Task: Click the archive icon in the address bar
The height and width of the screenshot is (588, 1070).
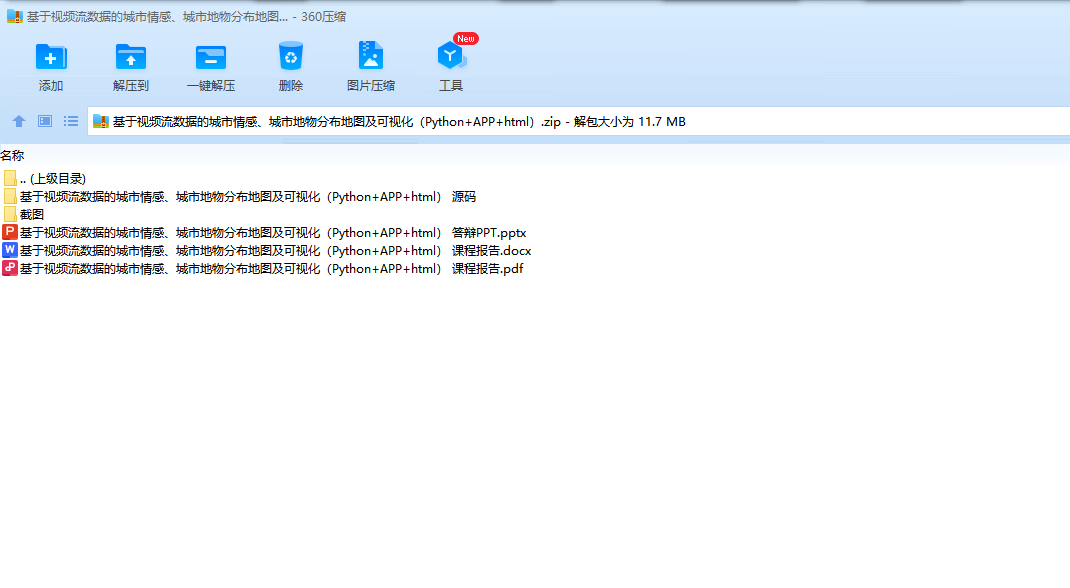Action: pos(101,121)
